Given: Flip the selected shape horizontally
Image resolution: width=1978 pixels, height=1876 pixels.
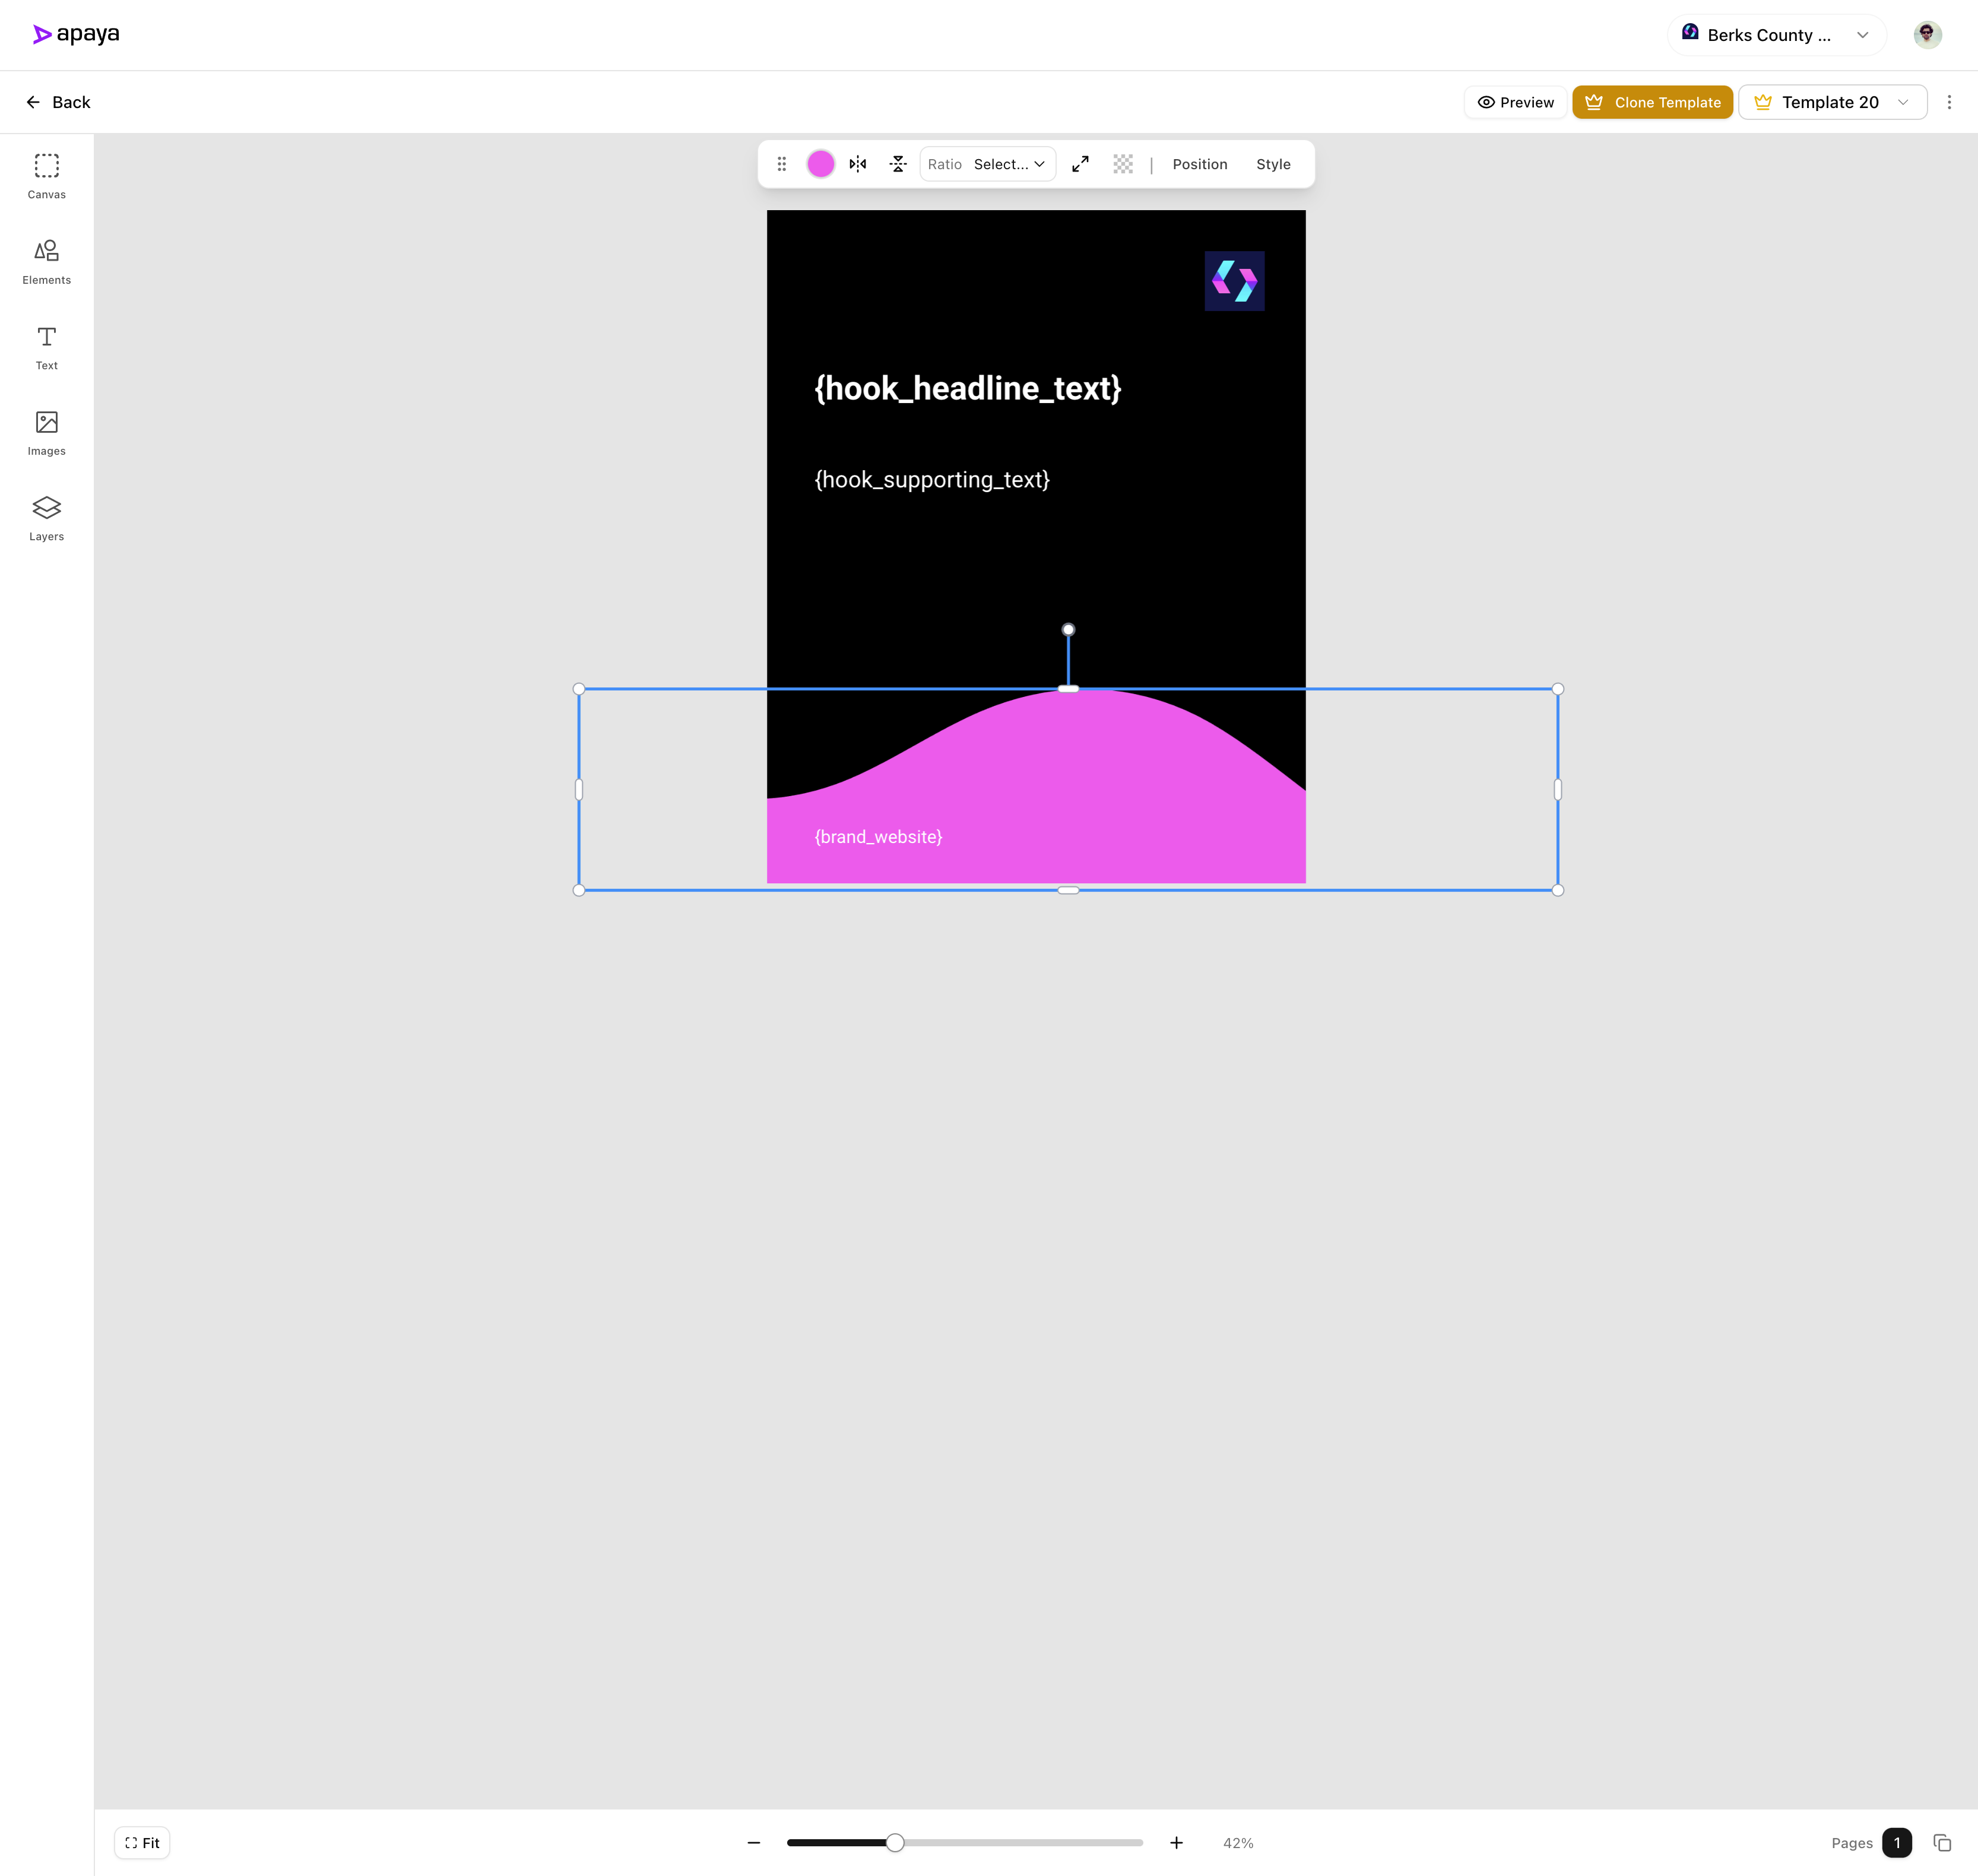Looking at the screenshot, I should pos(857,163).
